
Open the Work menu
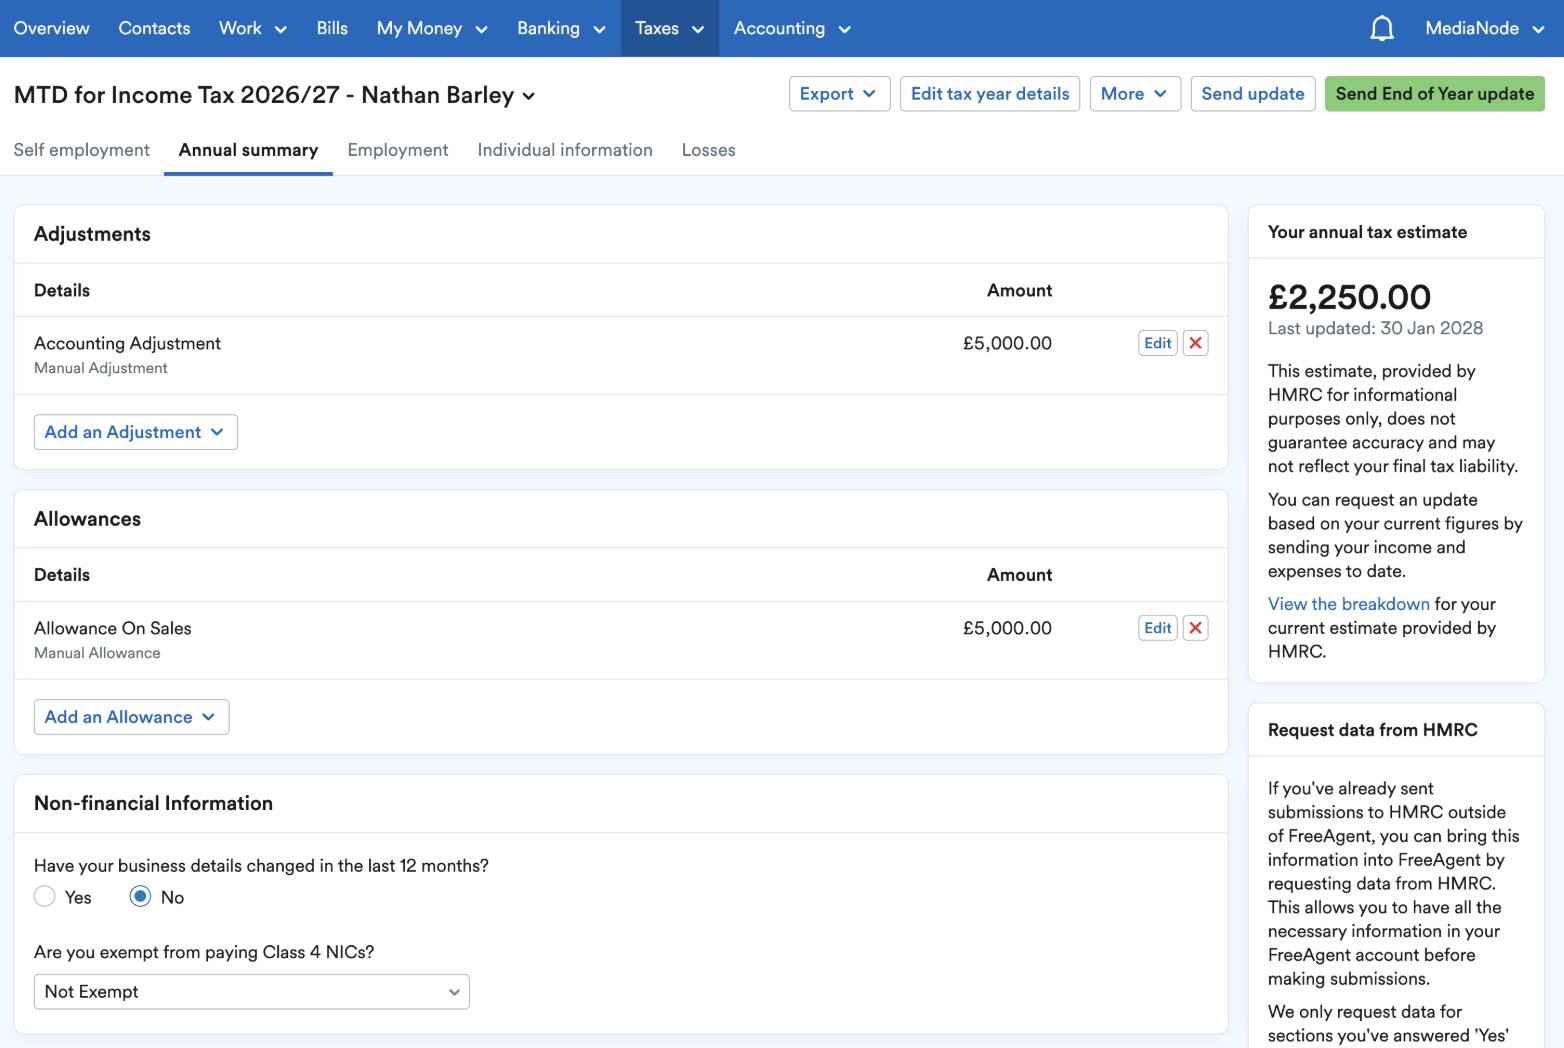pos(253,28)
